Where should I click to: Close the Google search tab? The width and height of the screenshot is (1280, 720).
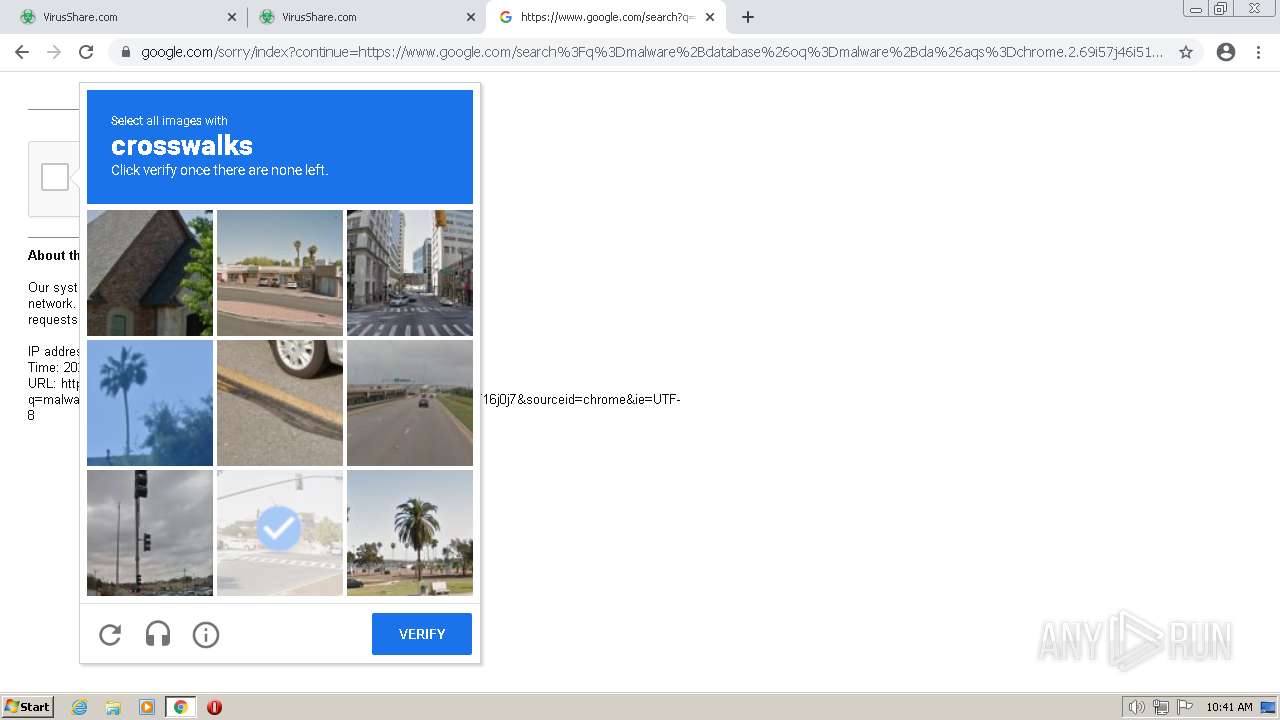711,17
